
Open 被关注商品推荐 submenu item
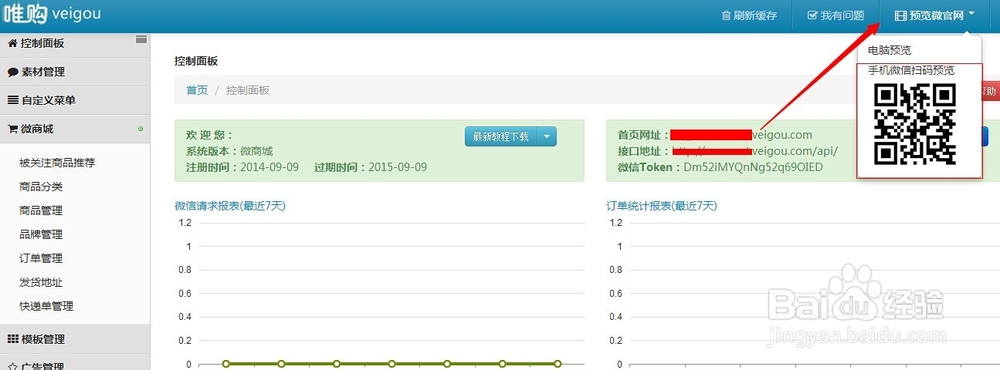click(57, 163)
